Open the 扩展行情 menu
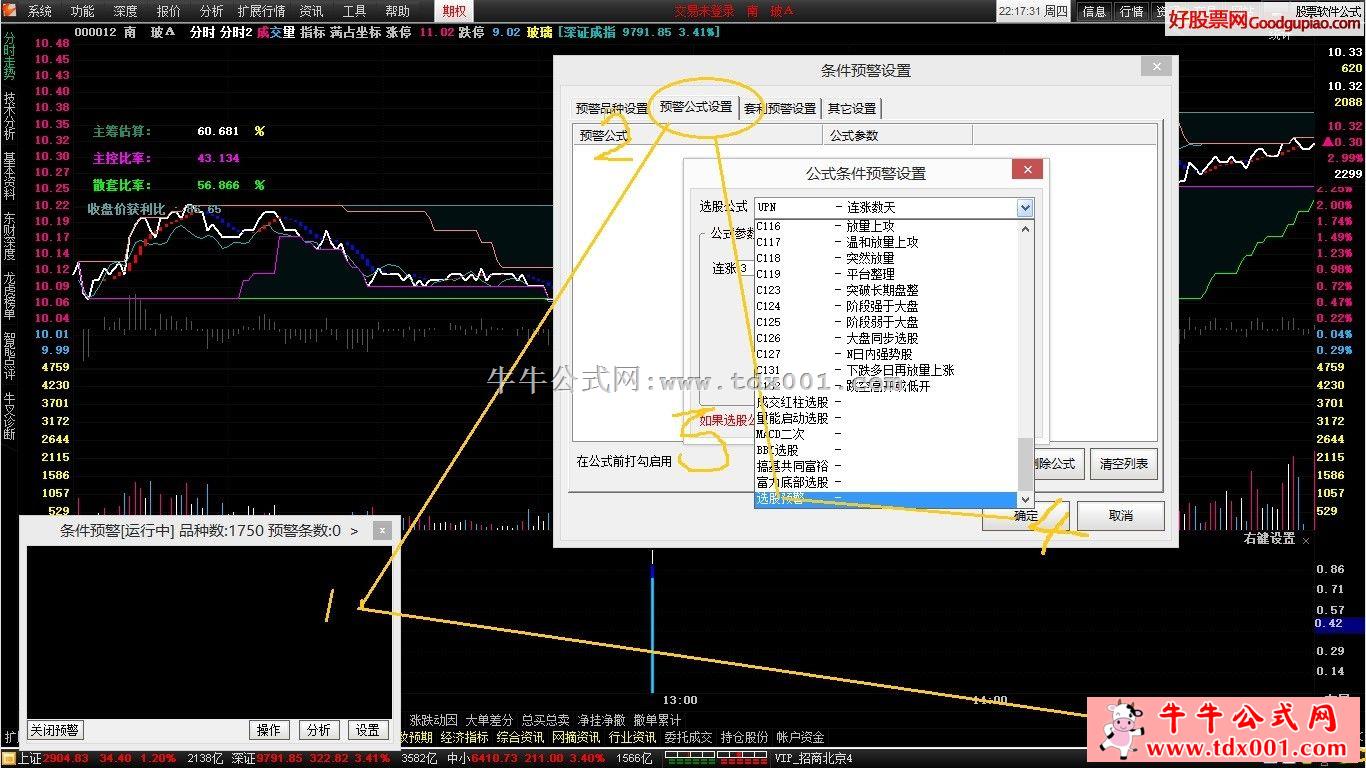Image resolution: width=1366 pixels, height=768 pixels. pos(261,11)
